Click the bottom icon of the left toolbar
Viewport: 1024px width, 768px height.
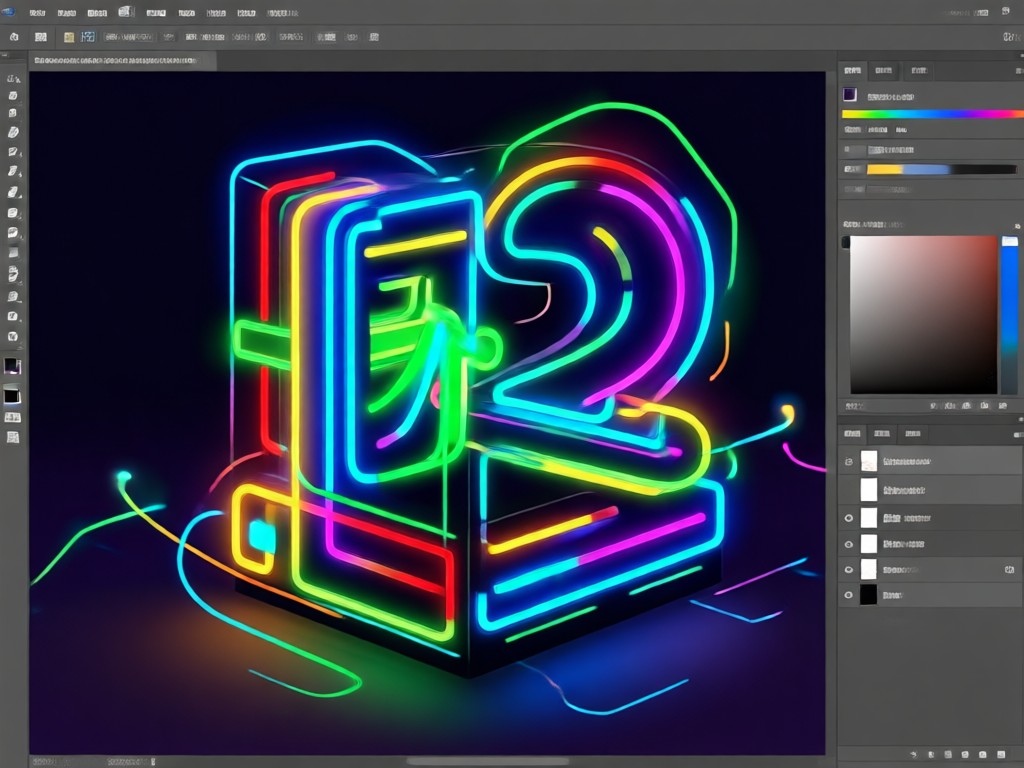coord(12,438)
